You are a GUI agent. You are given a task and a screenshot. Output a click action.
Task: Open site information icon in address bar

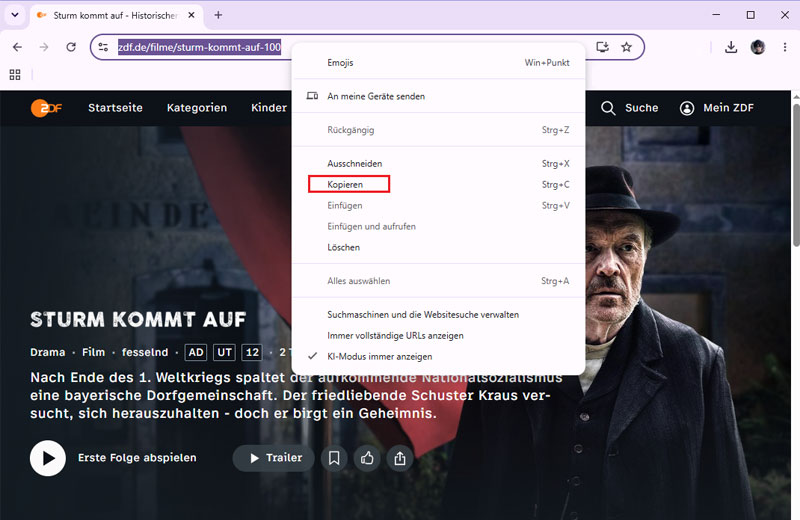click(103, 47)
